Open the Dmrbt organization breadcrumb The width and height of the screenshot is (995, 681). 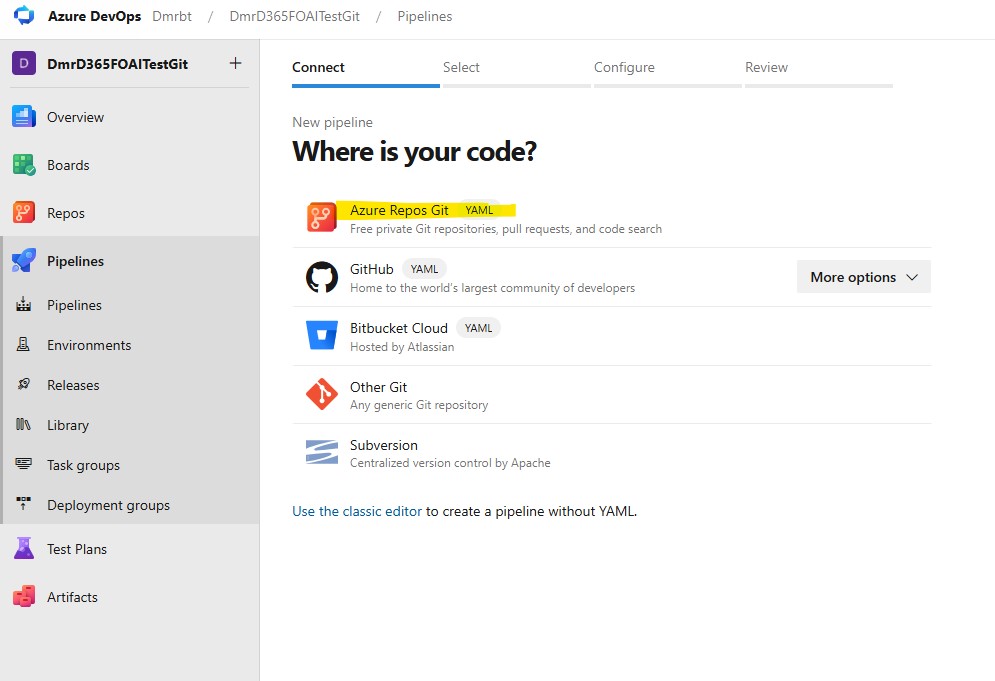click(172, 17)
